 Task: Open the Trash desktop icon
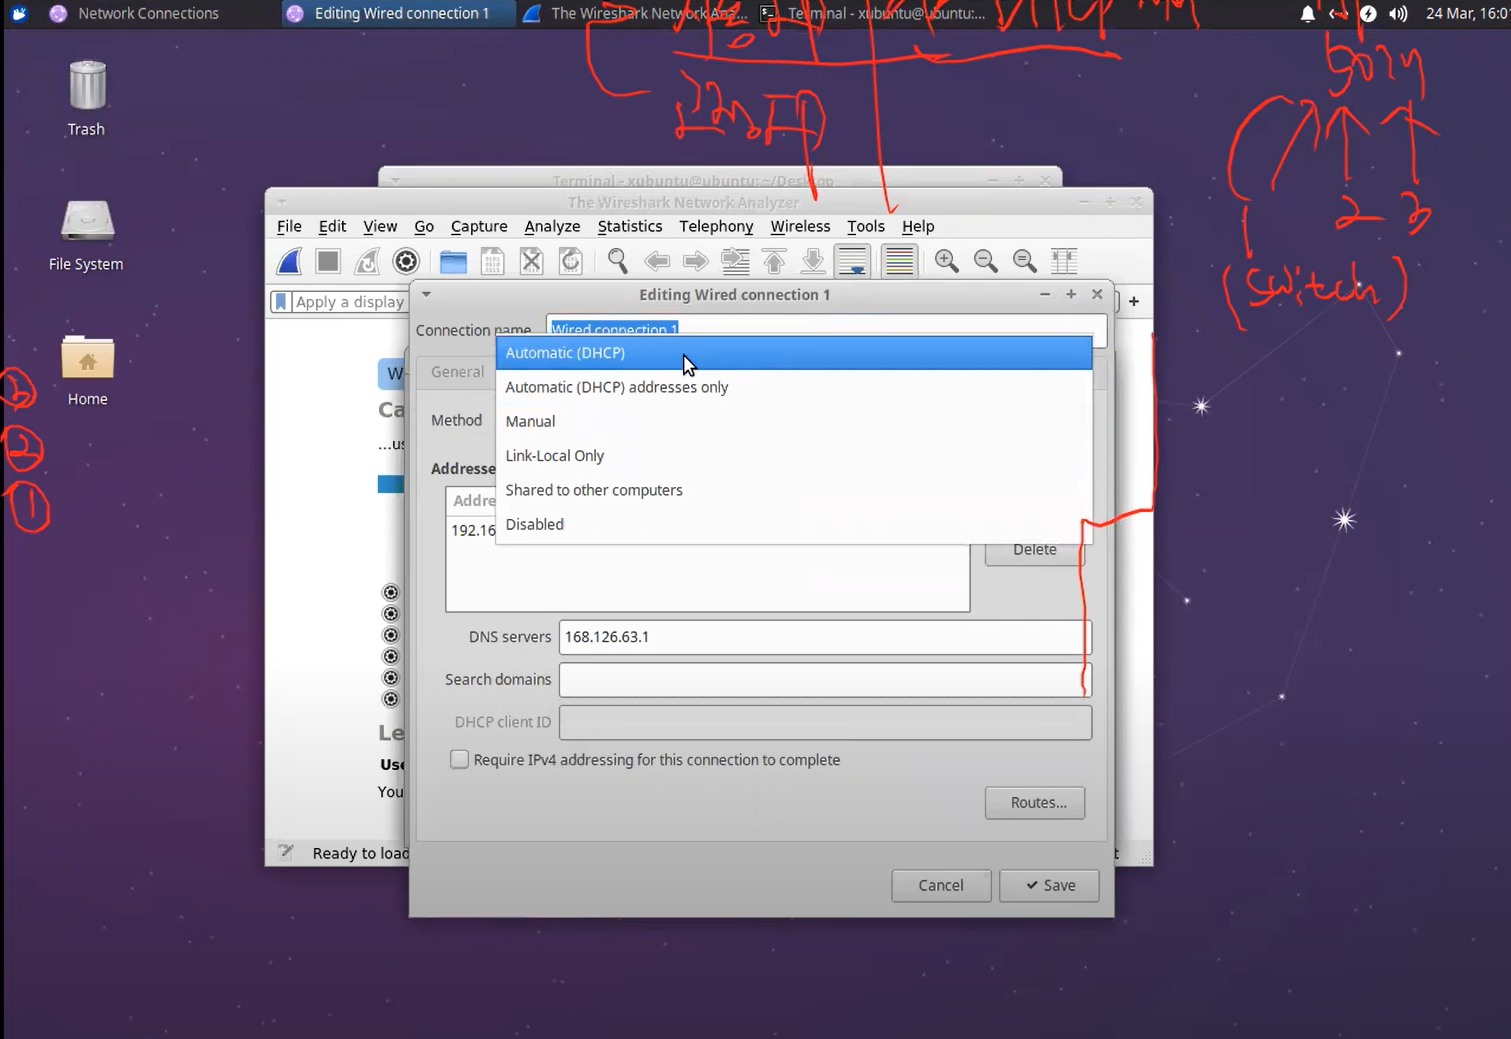[x=86, y=98]
